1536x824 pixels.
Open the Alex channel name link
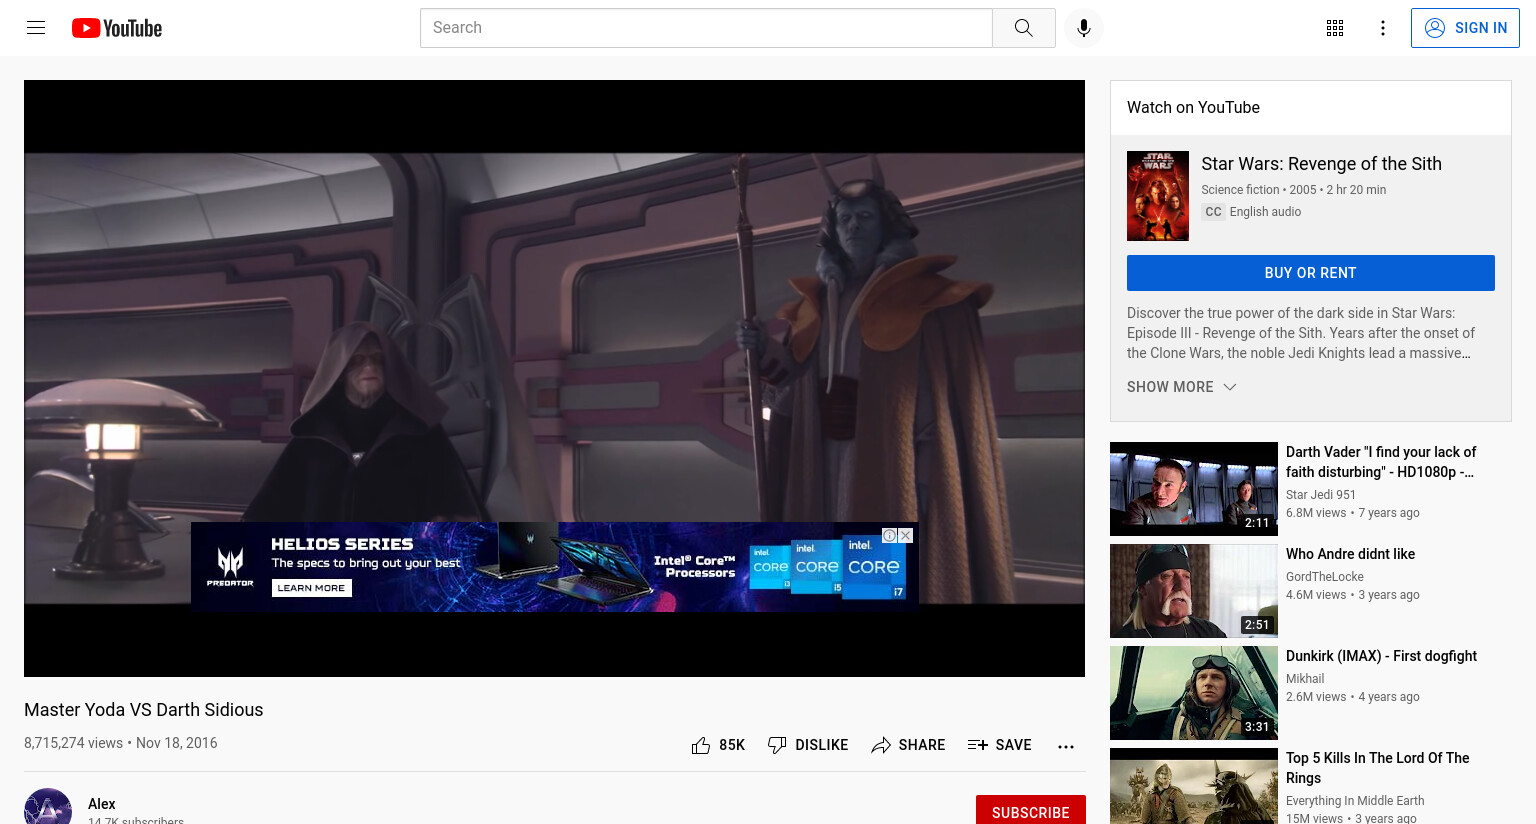[x=102, y=804]
